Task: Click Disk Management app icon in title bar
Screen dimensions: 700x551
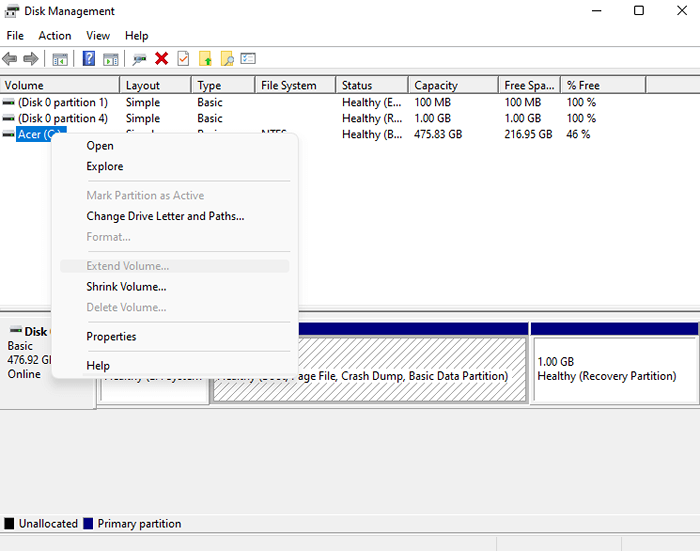Action: click(12, 11)
